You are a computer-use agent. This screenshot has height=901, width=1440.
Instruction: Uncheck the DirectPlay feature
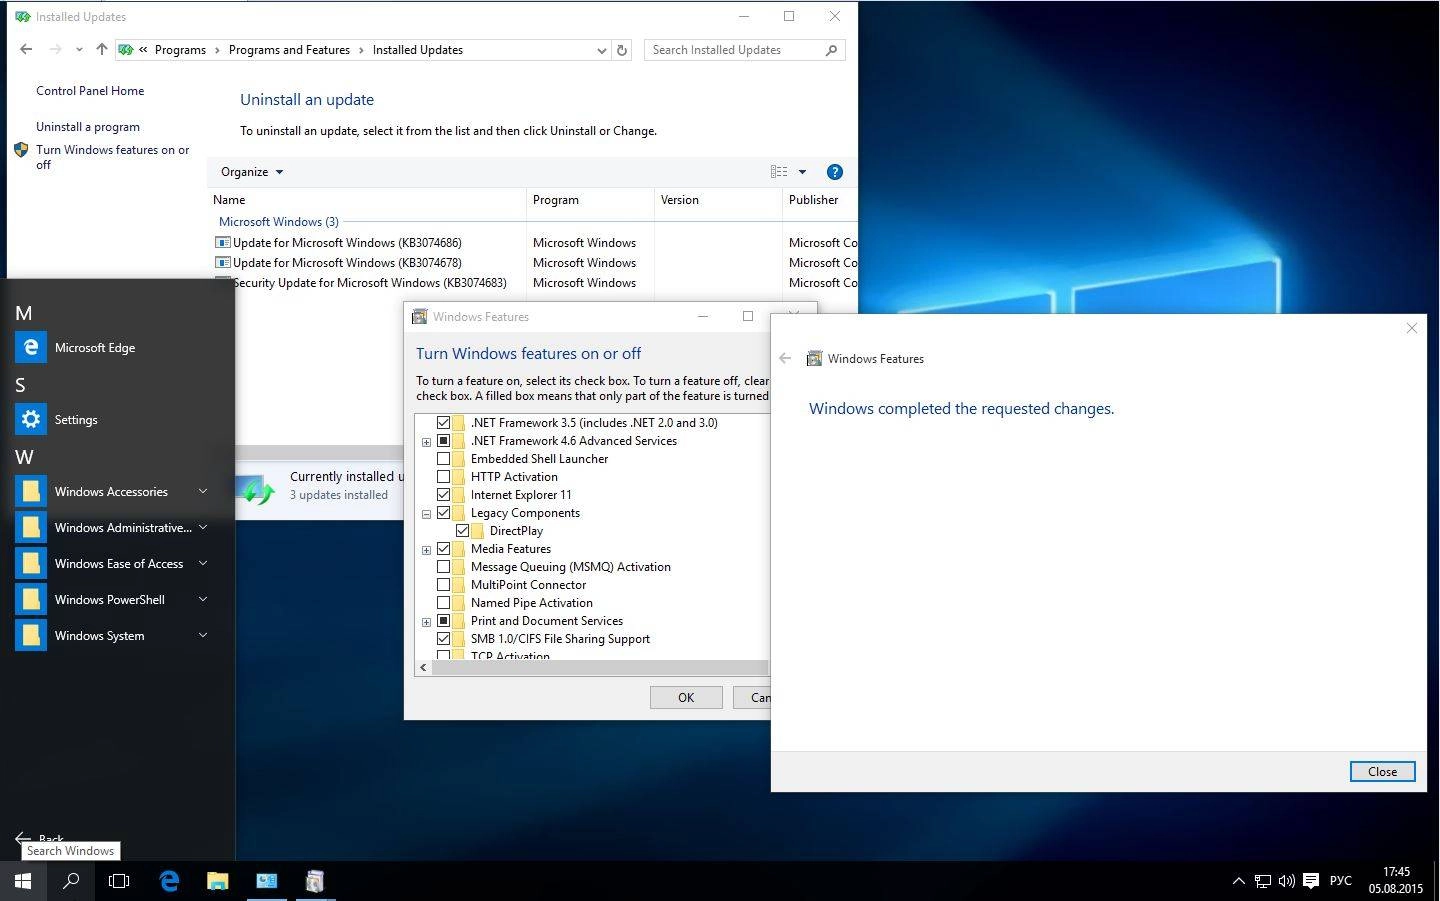(x=462, y=531)
